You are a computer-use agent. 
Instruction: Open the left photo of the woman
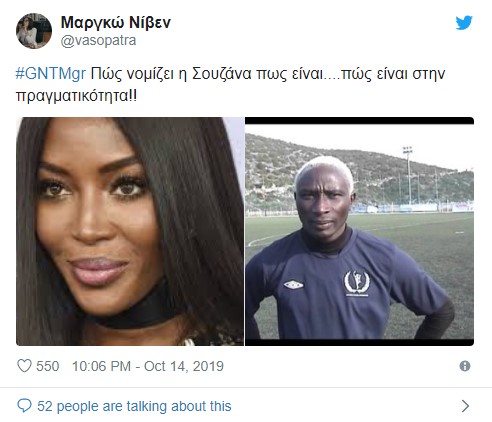(130, 231)
